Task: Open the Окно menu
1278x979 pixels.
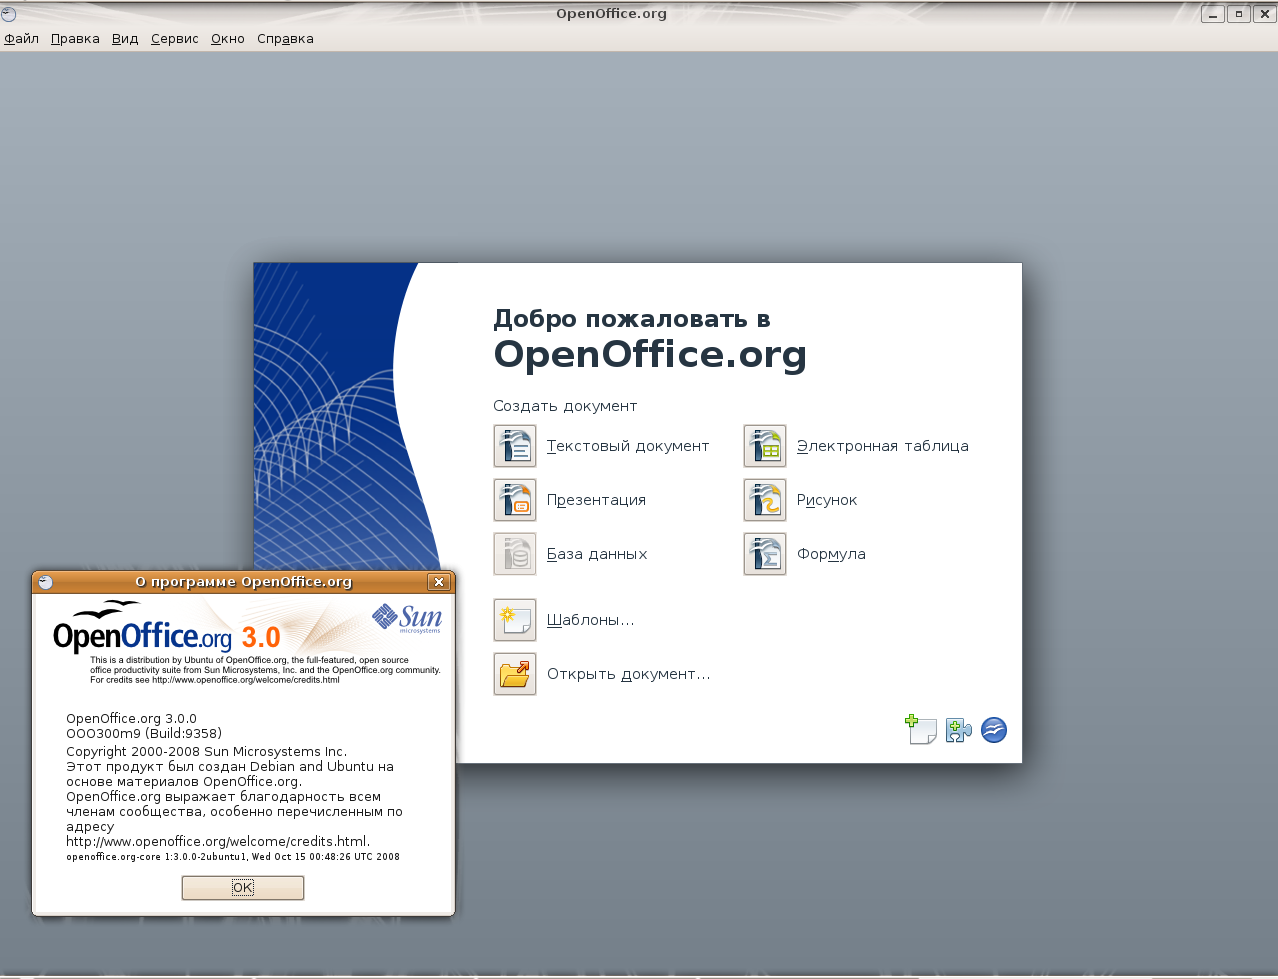Action: pyautogui.click(x=228, y=39)
